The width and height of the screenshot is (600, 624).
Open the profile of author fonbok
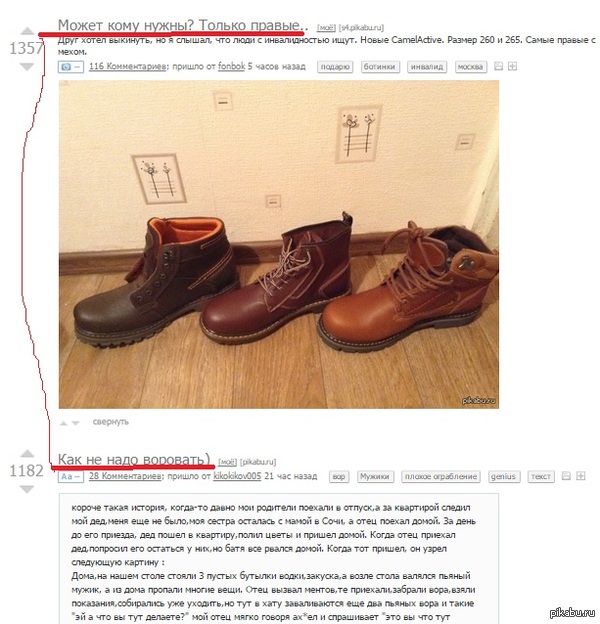(x=231, y=66)
